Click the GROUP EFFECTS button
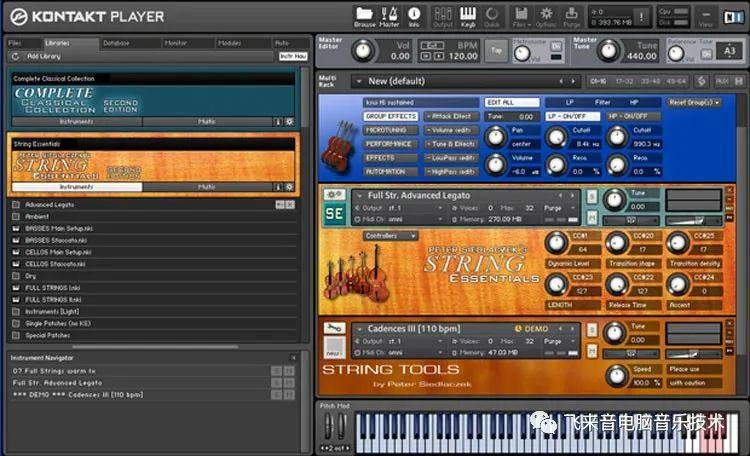This screenshot has width=750, height=456. [x=391, y=116]
